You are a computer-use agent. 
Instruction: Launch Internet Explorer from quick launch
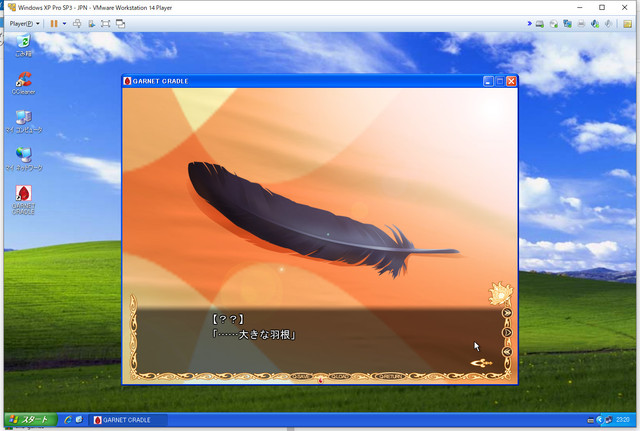tap(68, 420)
